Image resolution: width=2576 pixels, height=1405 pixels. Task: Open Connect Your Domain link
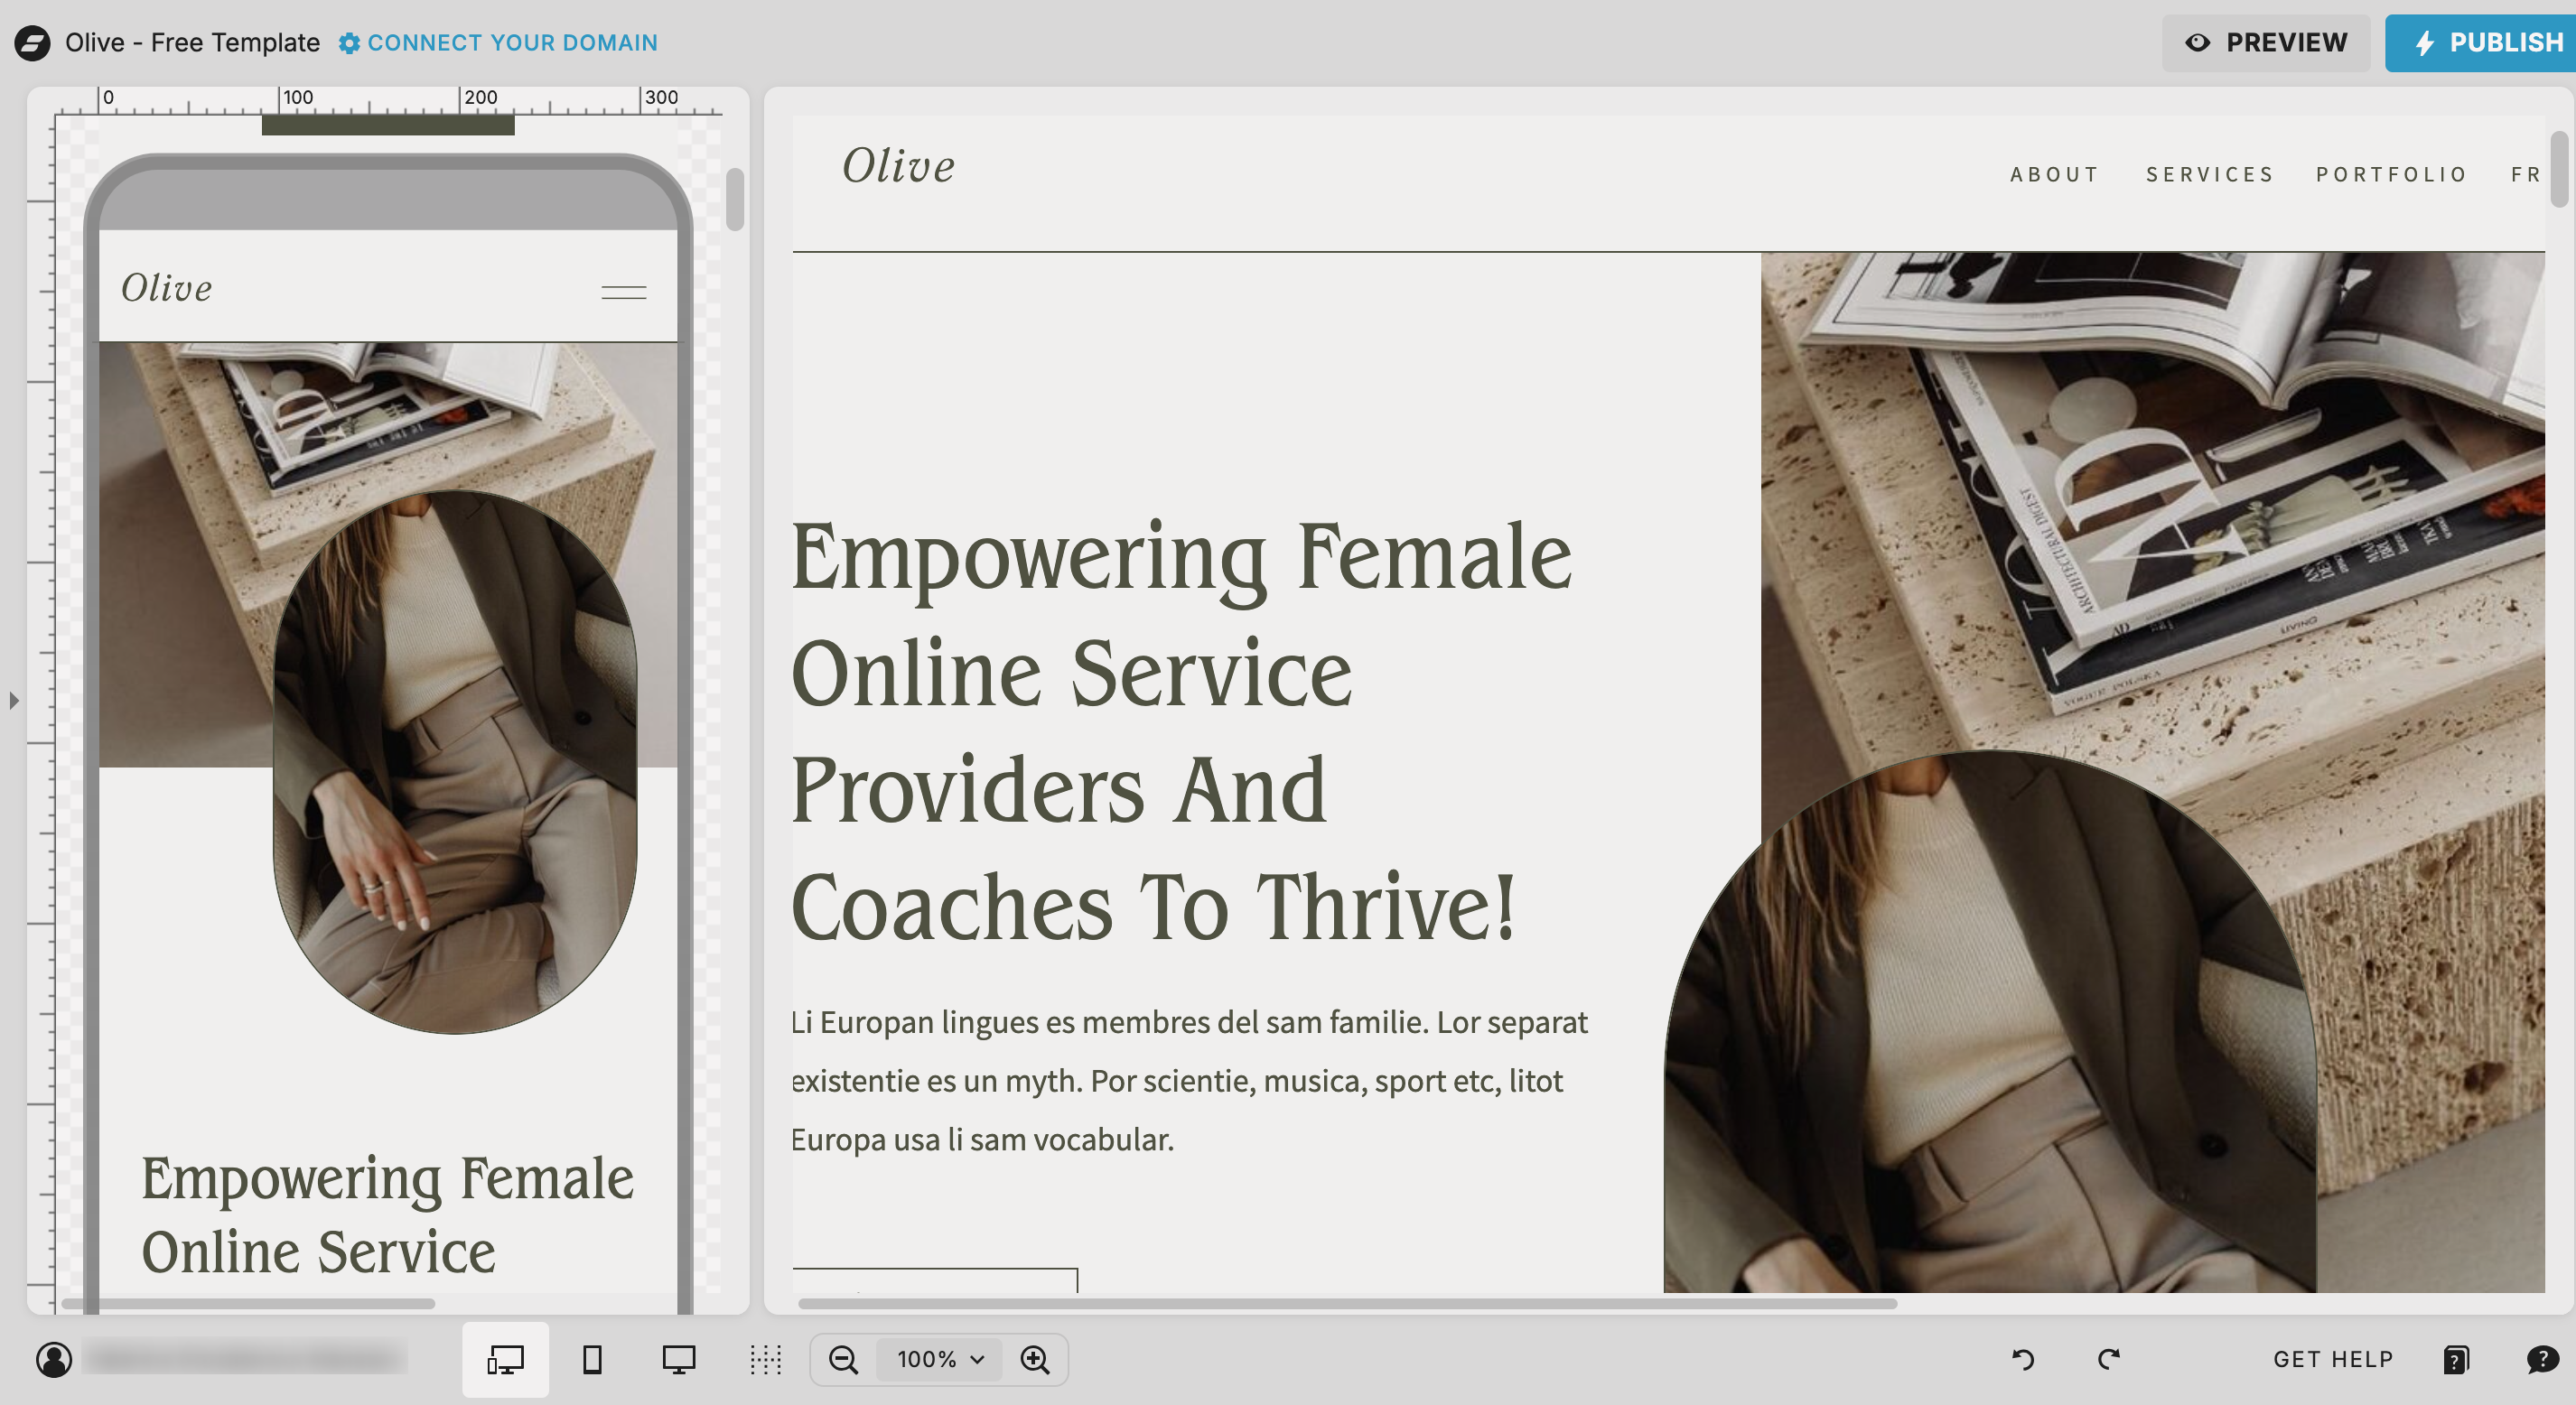[512, 43]
